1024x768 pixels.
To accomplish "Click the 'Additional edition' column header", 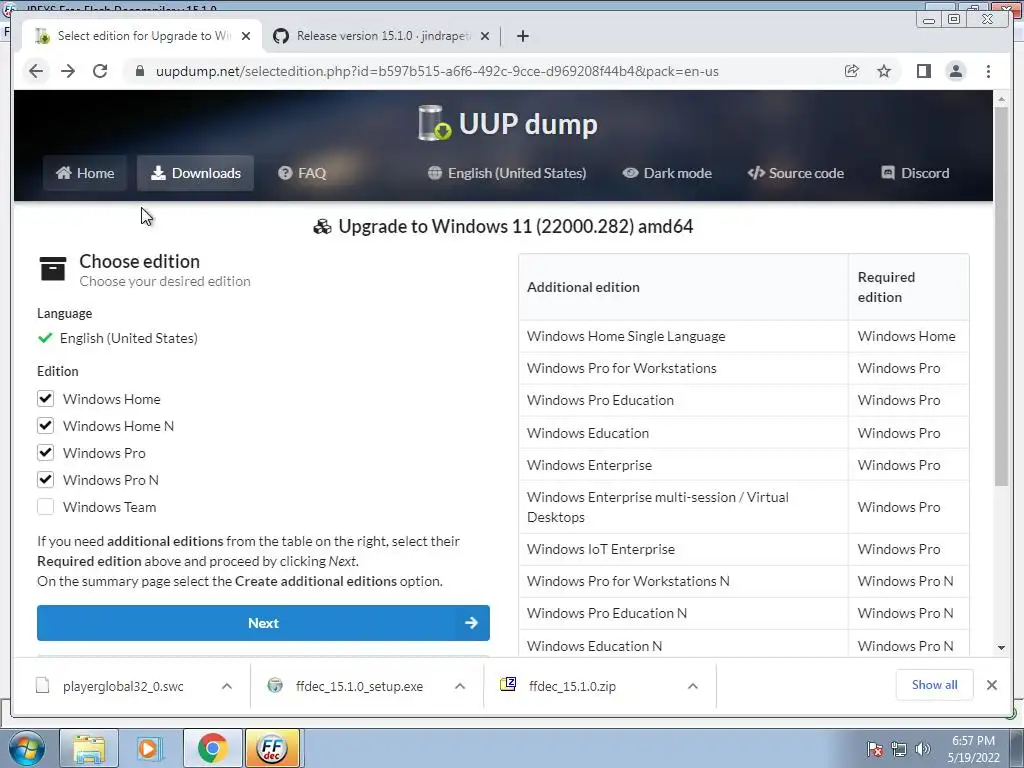I will coord(683,287).
